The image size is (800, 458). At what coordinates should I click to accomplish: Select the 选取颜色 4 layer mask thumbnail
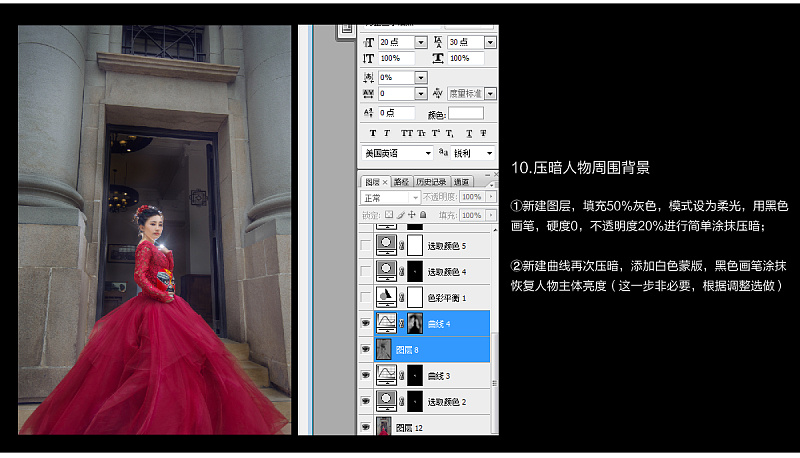pyautogui.click(x=415, y=271)
